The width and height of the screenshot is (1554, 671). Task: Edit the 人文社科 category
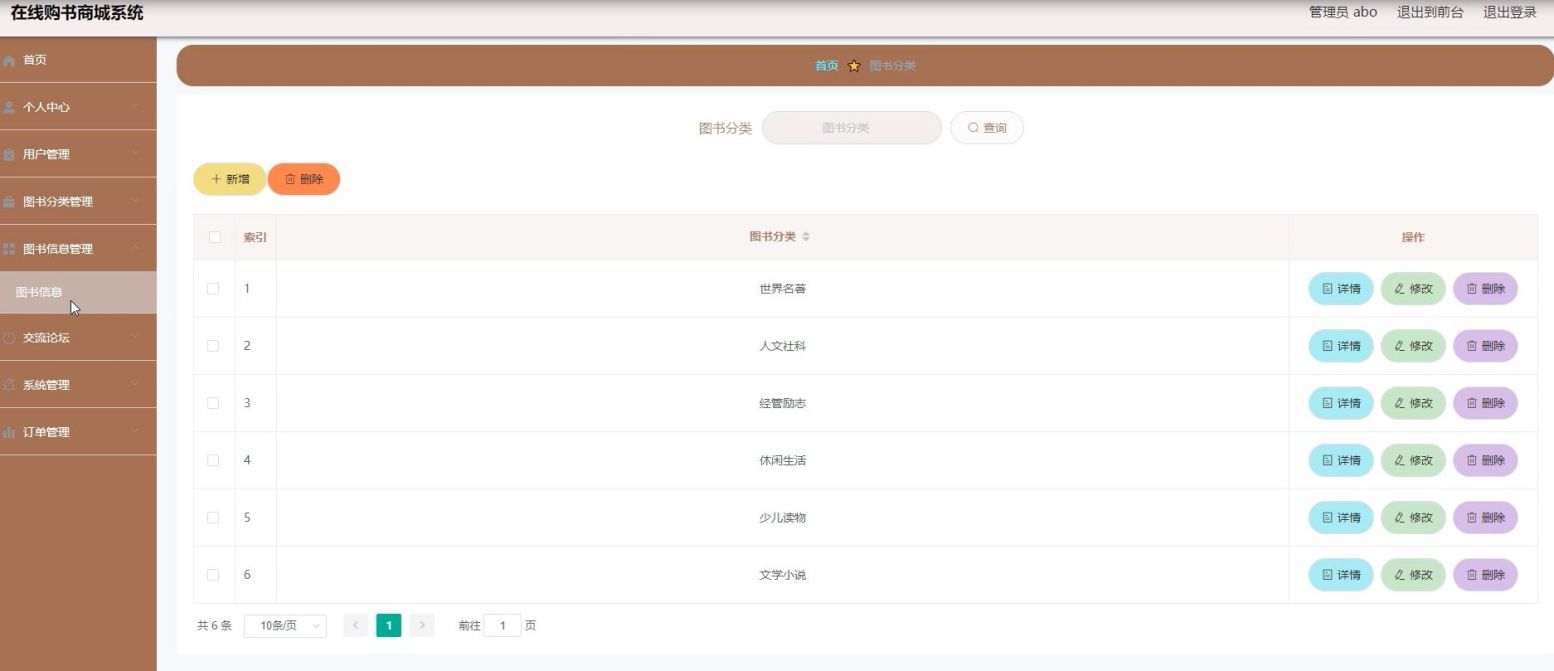click(x=1413, y=346)
